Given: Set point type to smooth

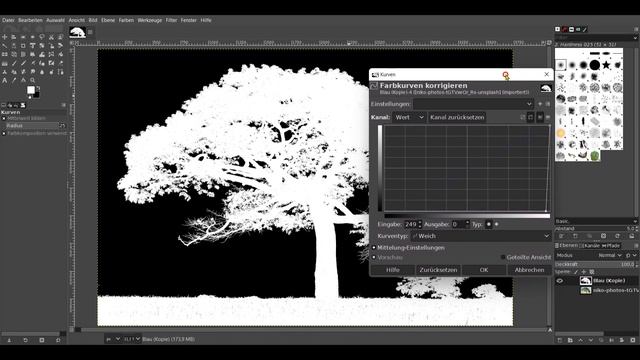Looking at the screenshot, I should pos(489,224).
